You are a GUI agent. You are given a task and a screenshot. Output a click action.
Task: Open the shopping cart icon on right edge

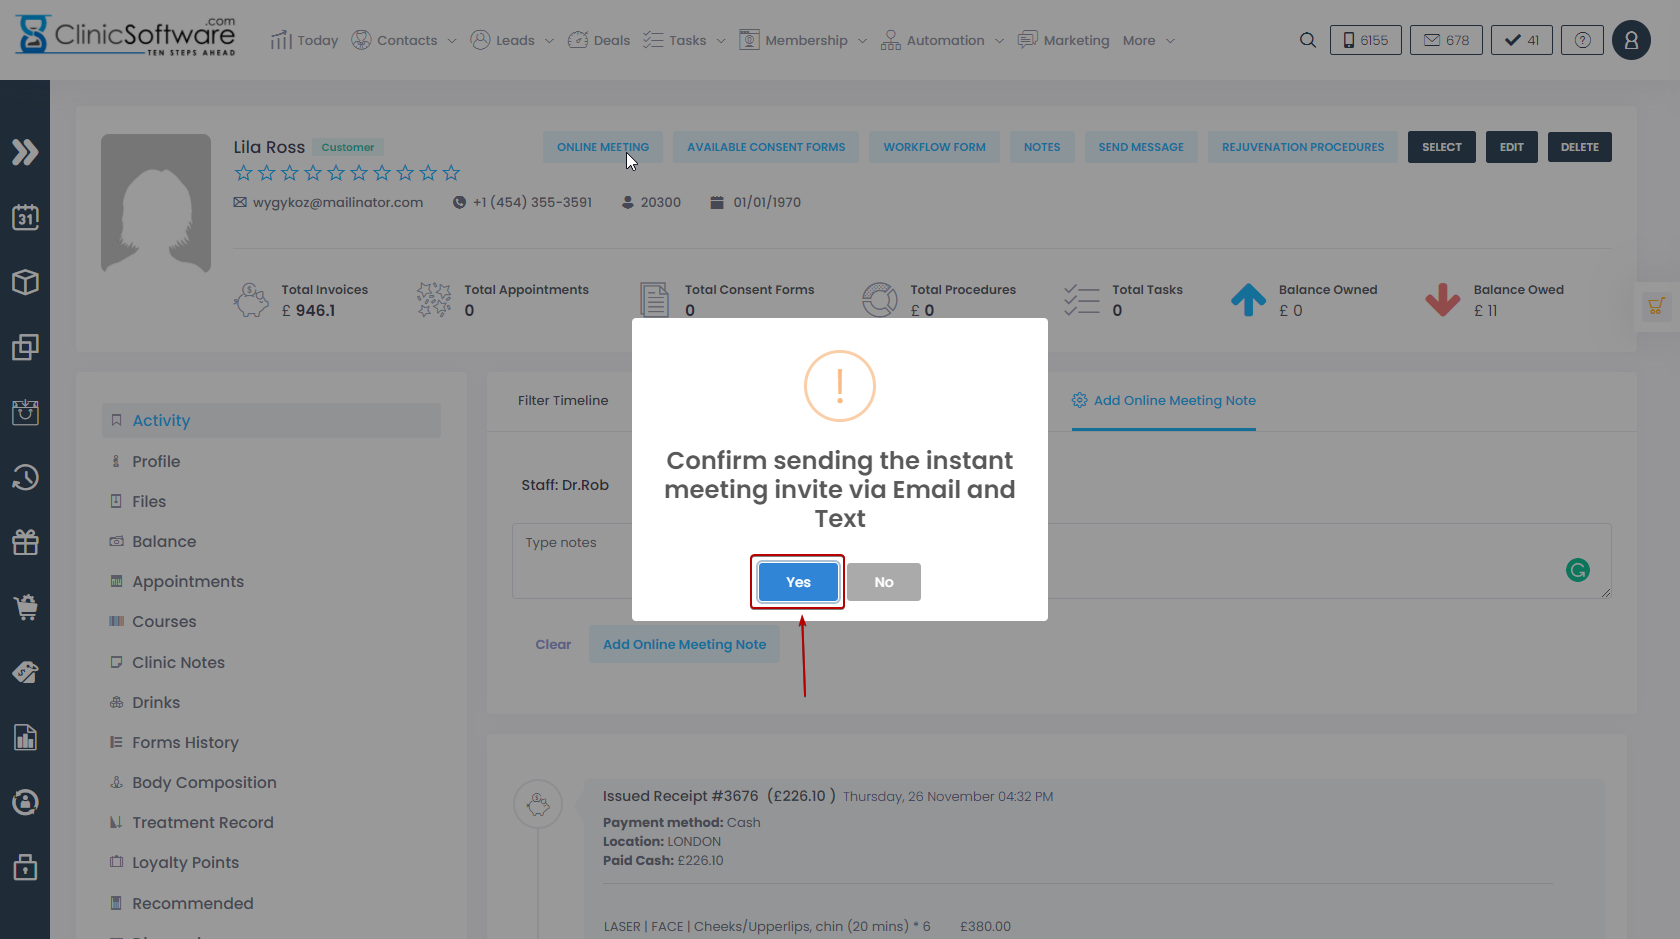[1656, 306]
